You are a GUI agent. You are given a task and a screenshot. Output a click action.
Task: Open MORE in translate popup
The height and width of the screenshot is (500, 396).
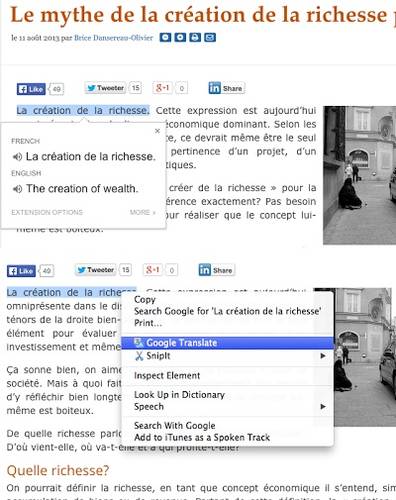point(143,212)
